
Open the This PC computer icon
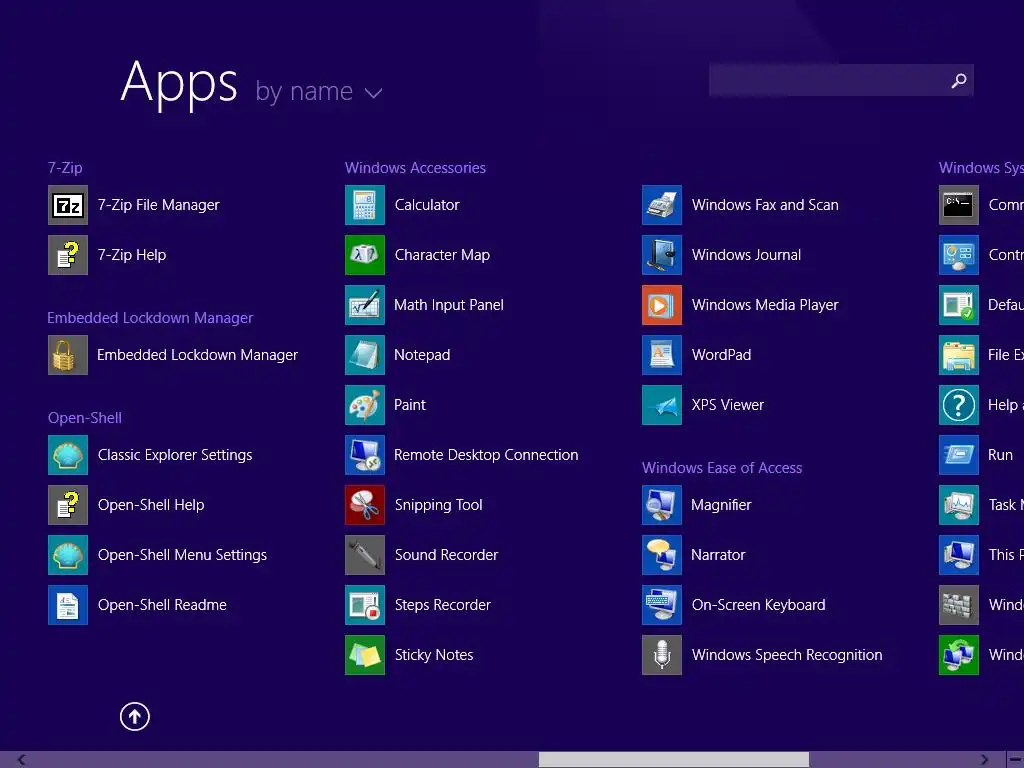click(x=959, y=555)
